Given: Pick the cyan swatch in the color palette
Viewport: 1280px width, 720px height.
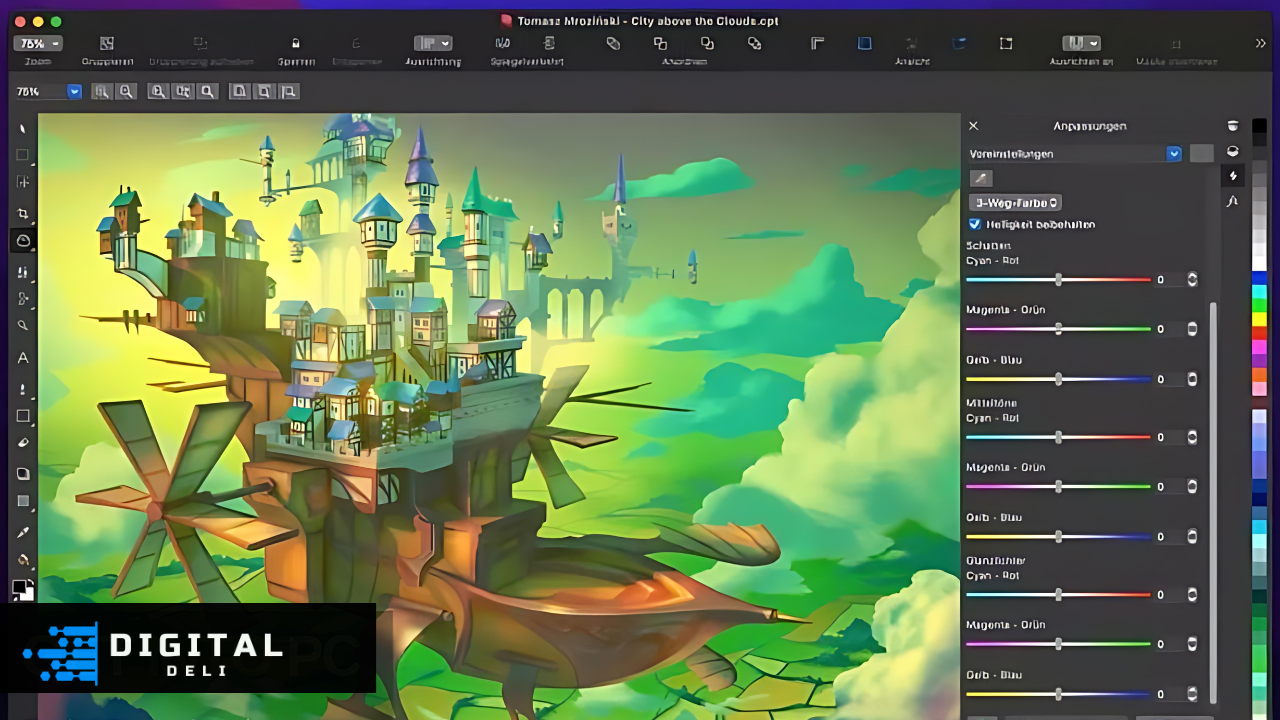Looking at the screenshot, I should 1259,291.
